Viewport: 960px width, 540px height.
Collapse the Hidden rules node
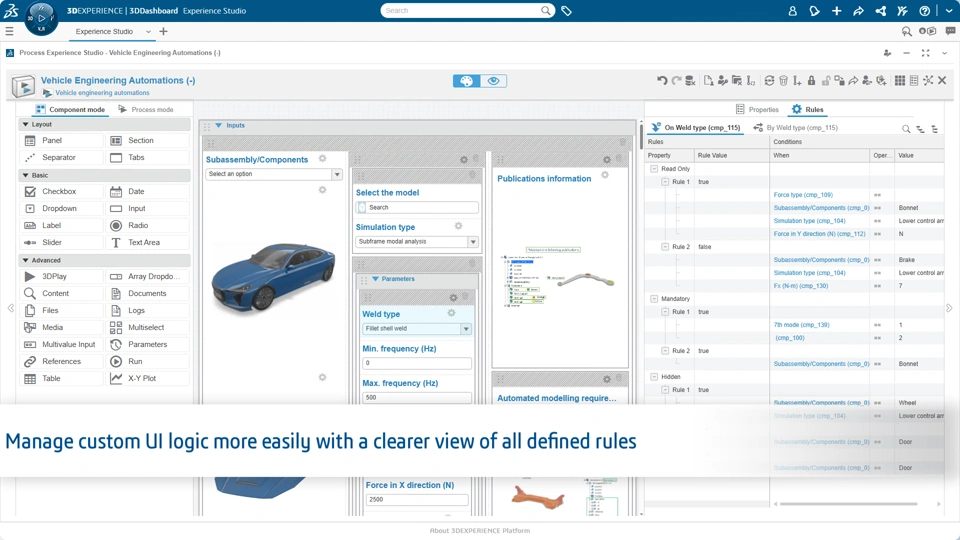click(654, 377)
